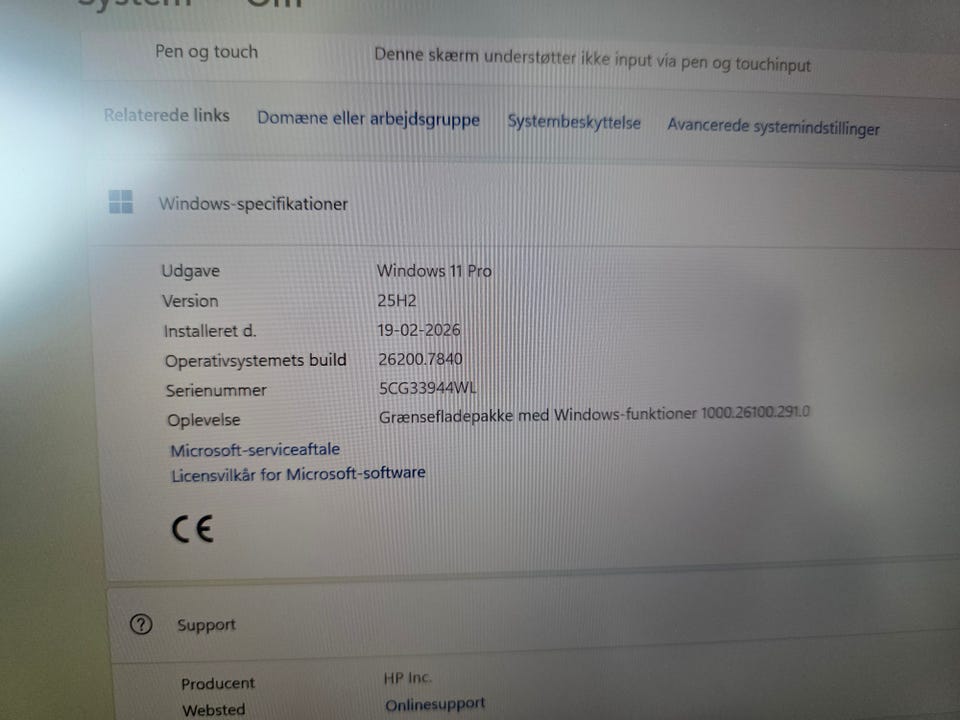Select the serial number 5CG33944WL

tap(427, 388)
